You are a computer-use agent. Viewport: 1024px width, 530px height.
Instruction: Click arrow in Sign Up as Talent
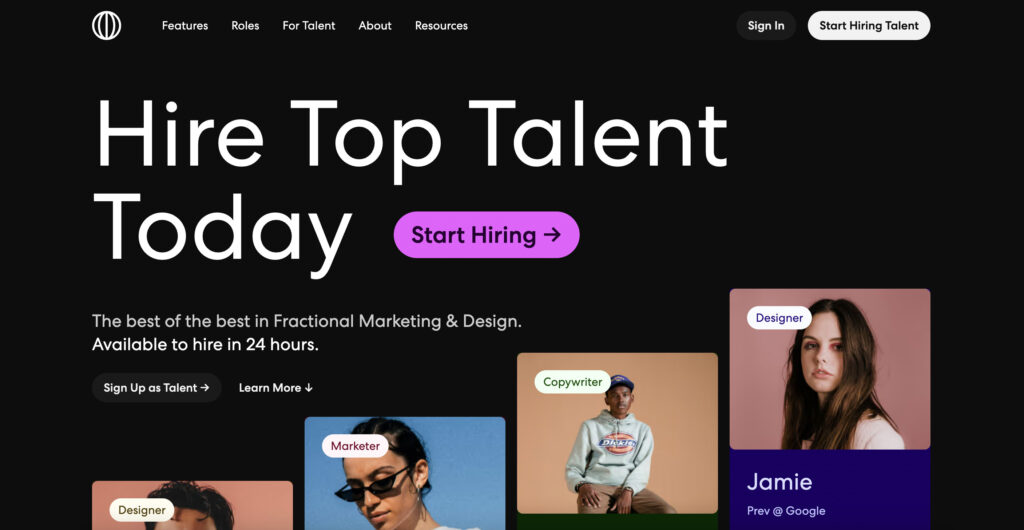pyautogui.click(x=205, y=388)
